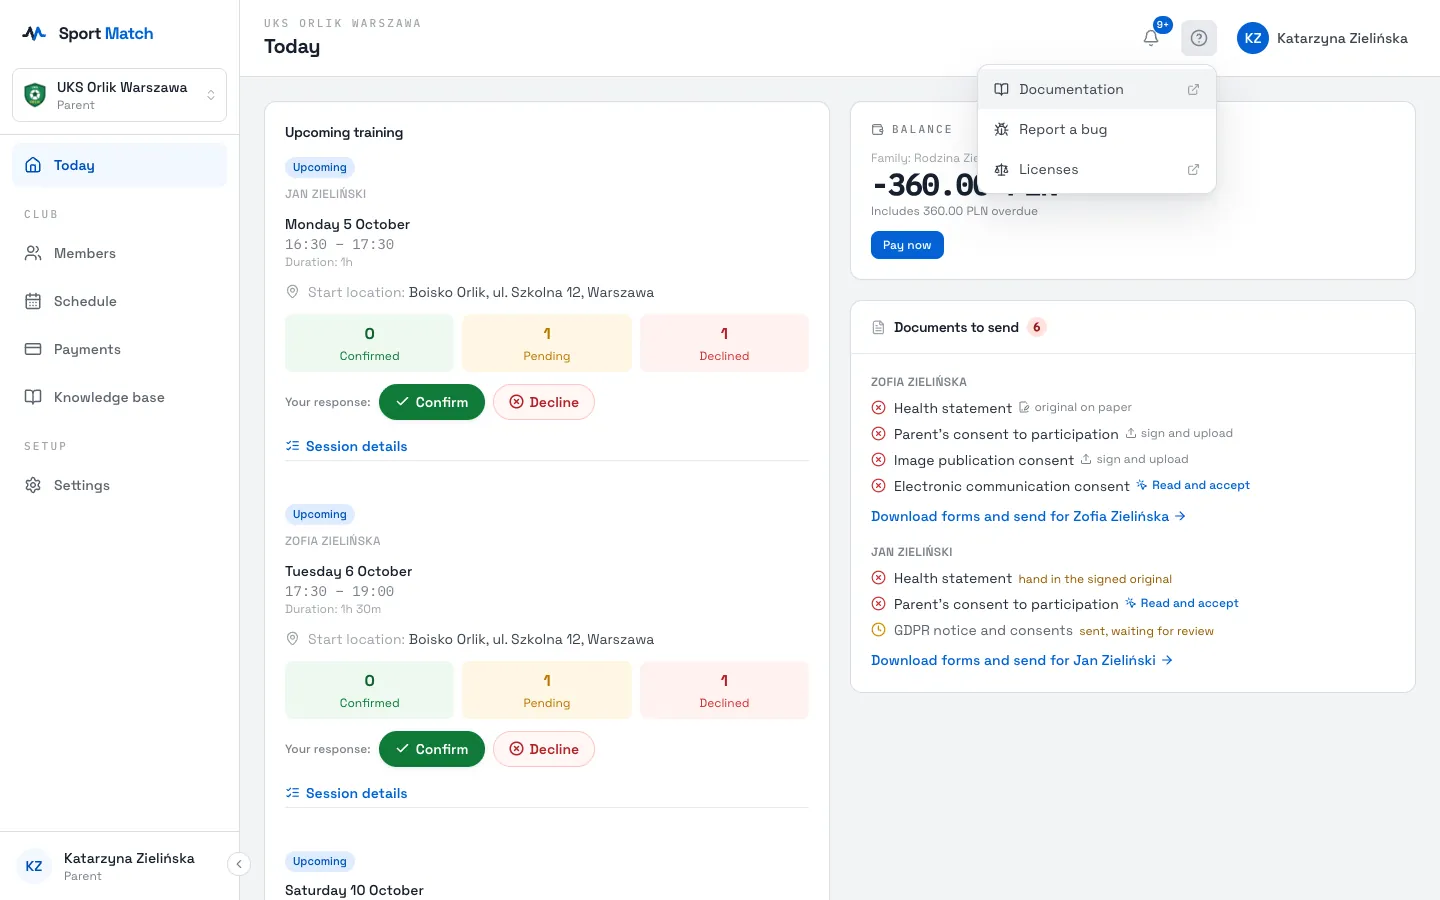Open the UKS Orlik Warszawa club switcher
1440x900 pixels.
coord(119,95)
